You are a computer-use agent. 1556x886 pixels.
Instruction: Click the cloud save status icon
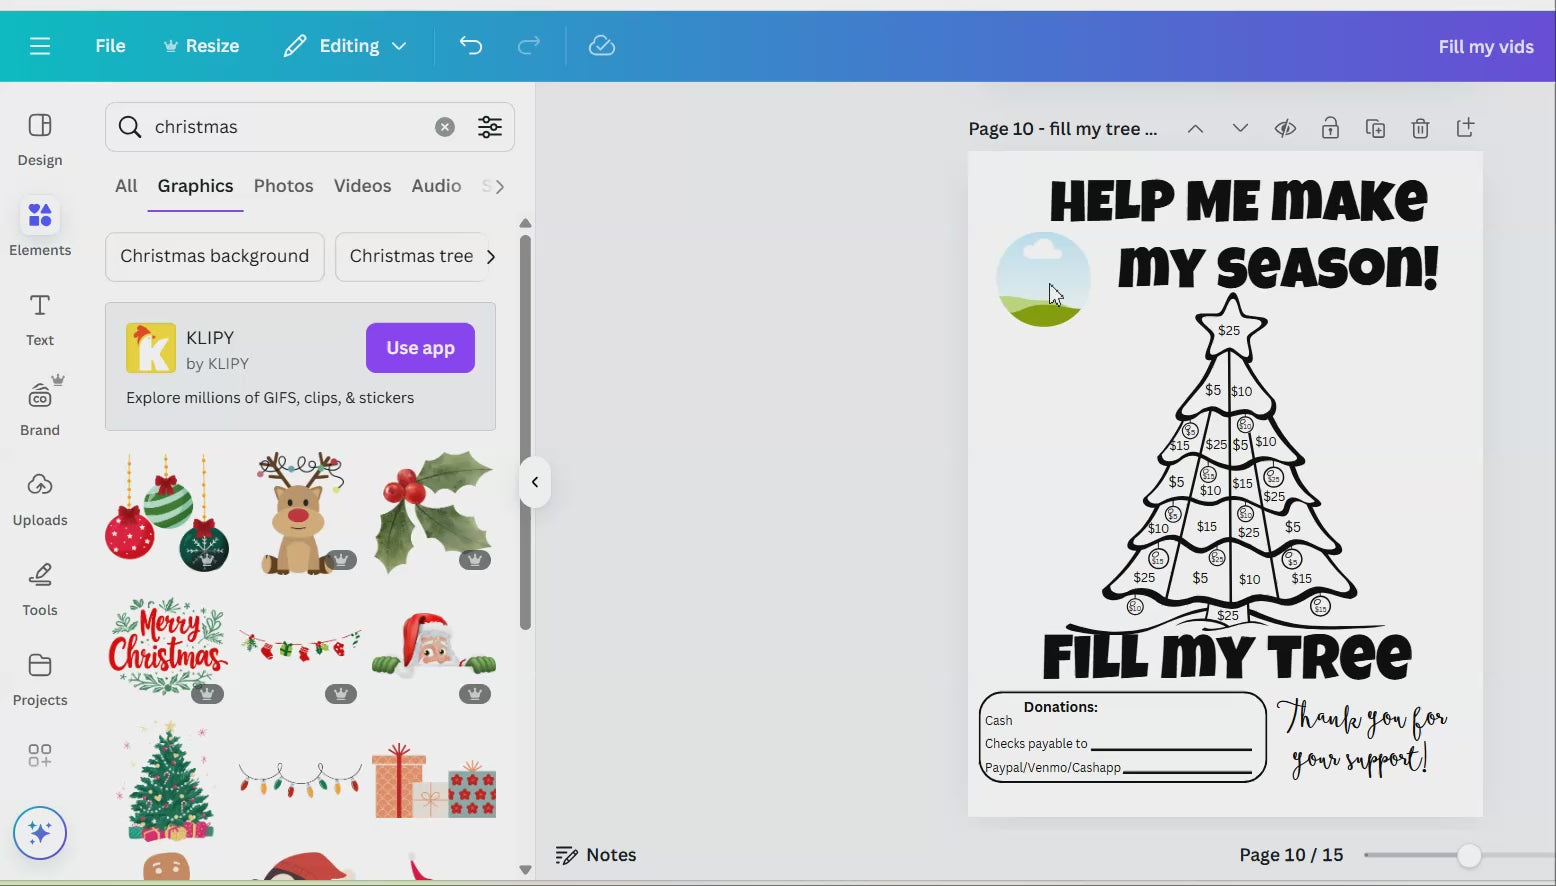(x=601, y=46)
